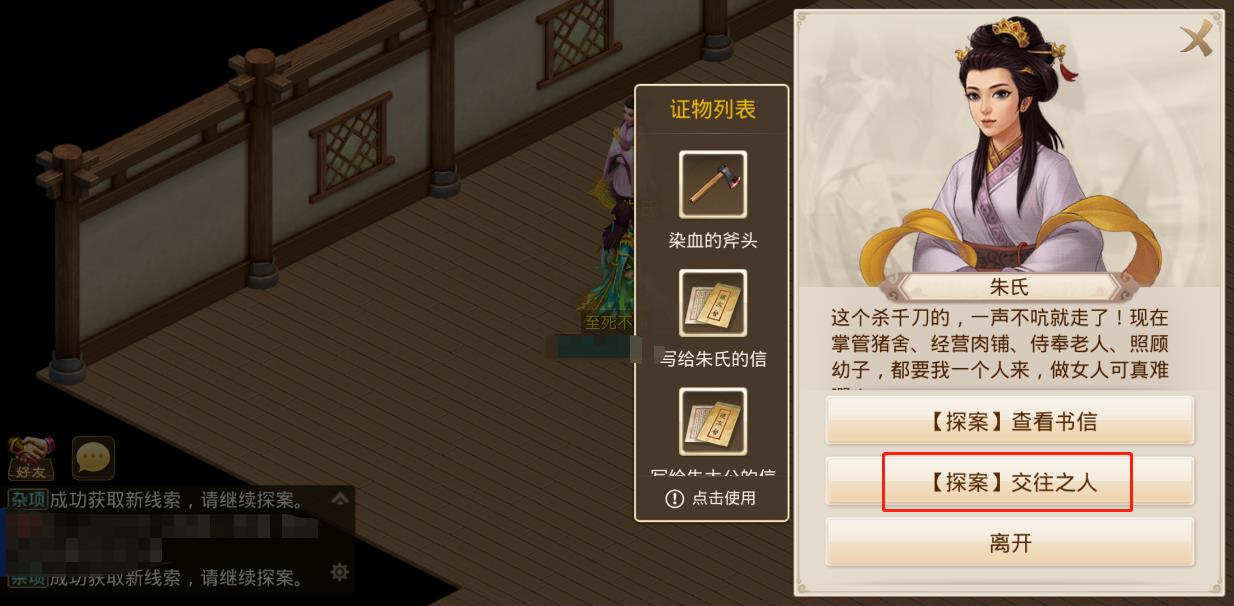The image size is (1234, 606).
Task: Click the 写给朱氏的信 text label
Action: 713,358
